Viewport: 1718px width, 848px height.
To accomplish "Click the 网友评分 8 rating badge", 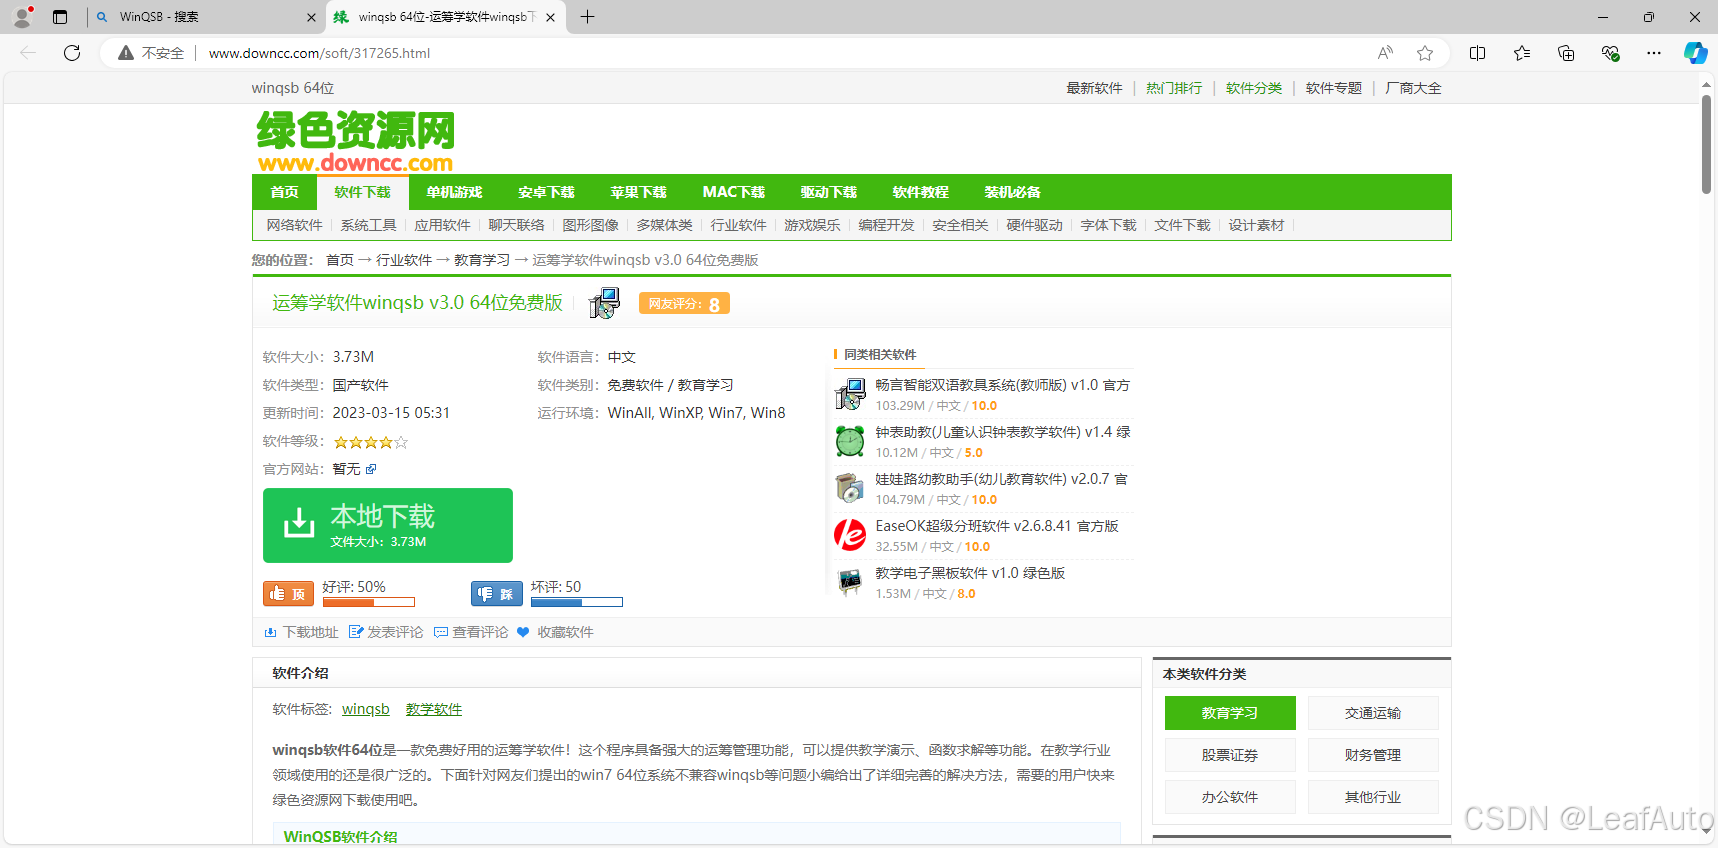I will point(684,303).
